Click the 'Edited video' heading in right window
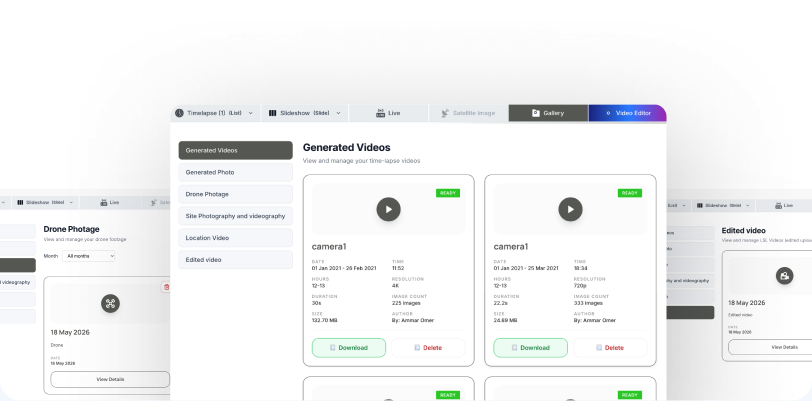The height and width of the screenshot is (401, 812). [x=743, y=231]
